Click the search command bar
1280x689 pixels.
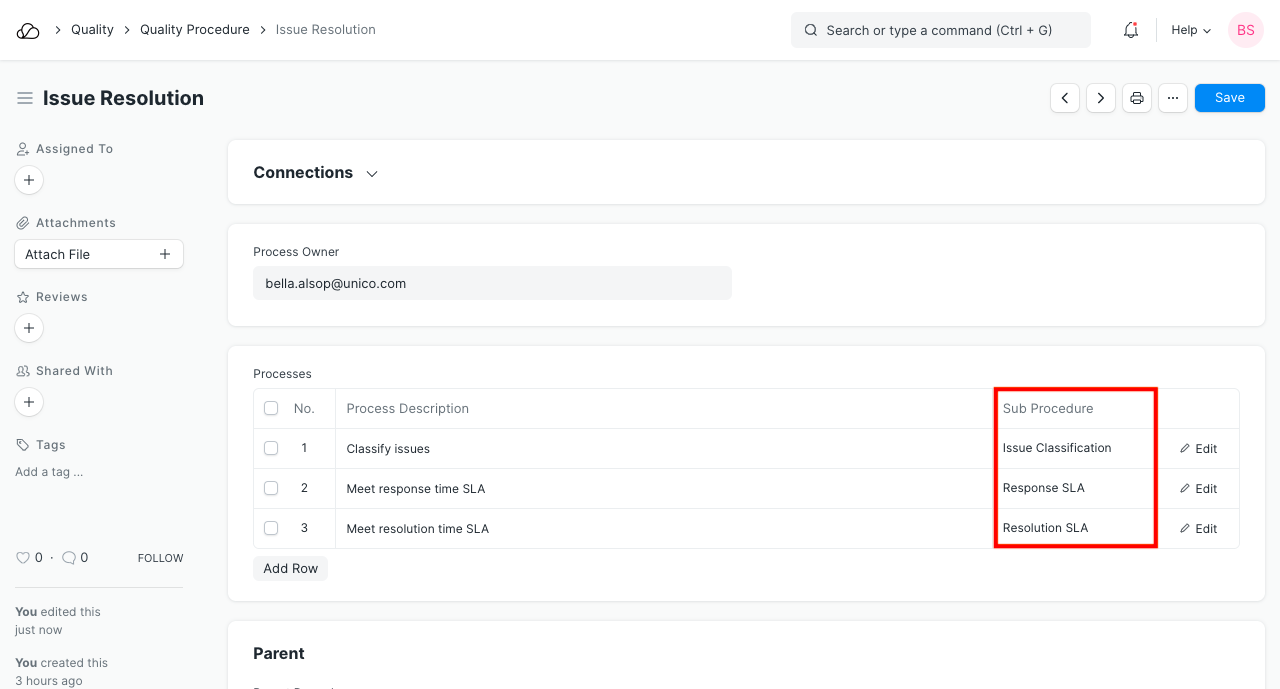coord(940,30)
